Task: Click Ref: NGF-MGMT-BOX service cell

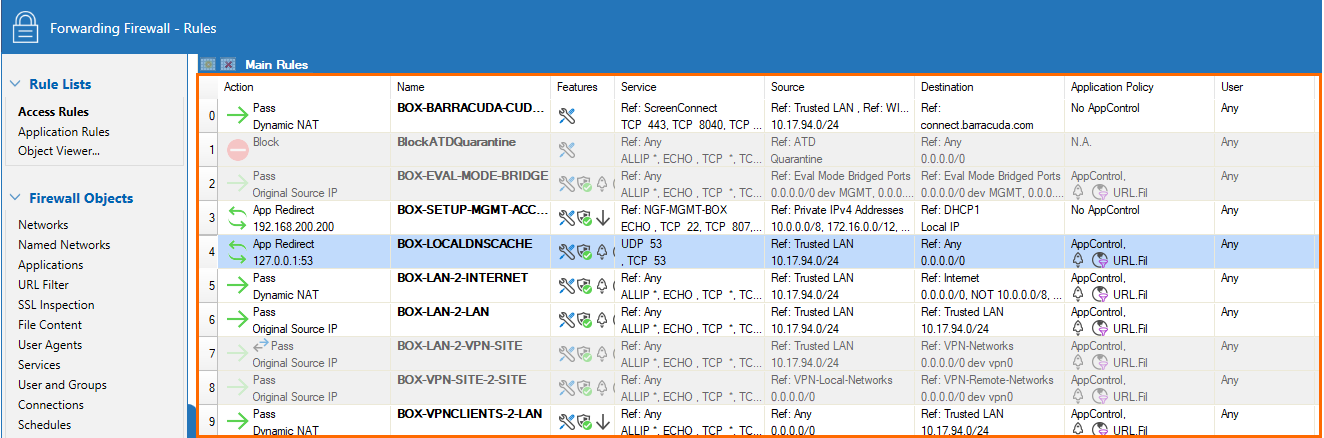Action: point(674,210)
